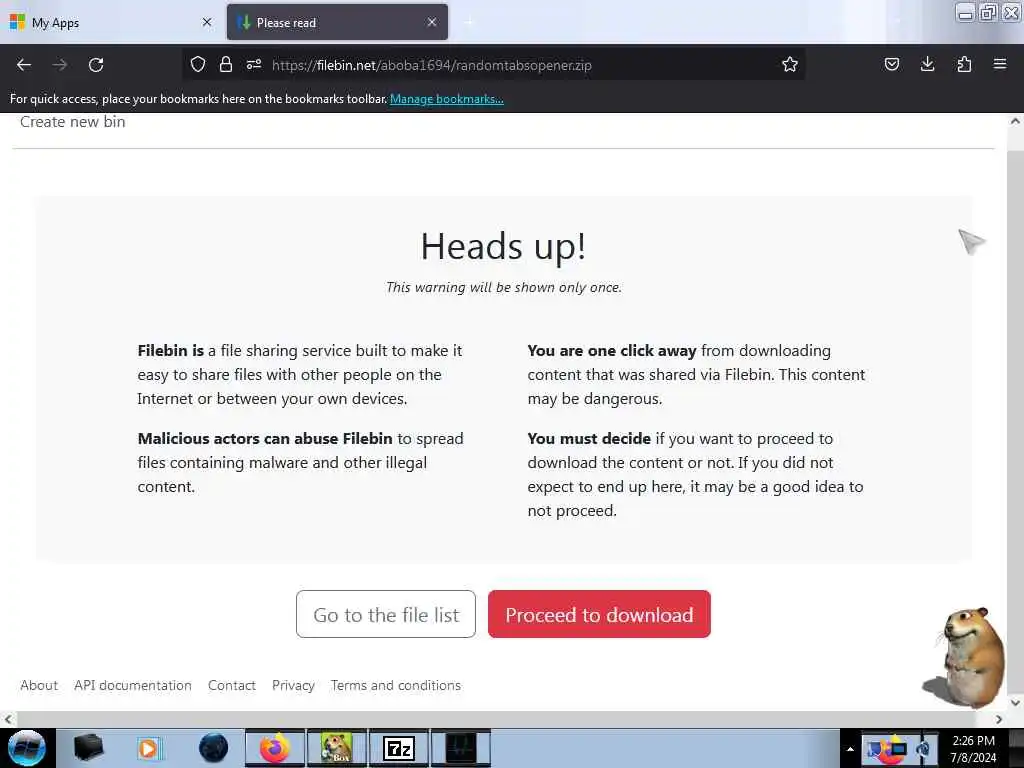This screenshot has width=1024, height=768.
Task: Open Terms and conditions link
Action: [x=396, y=686]
